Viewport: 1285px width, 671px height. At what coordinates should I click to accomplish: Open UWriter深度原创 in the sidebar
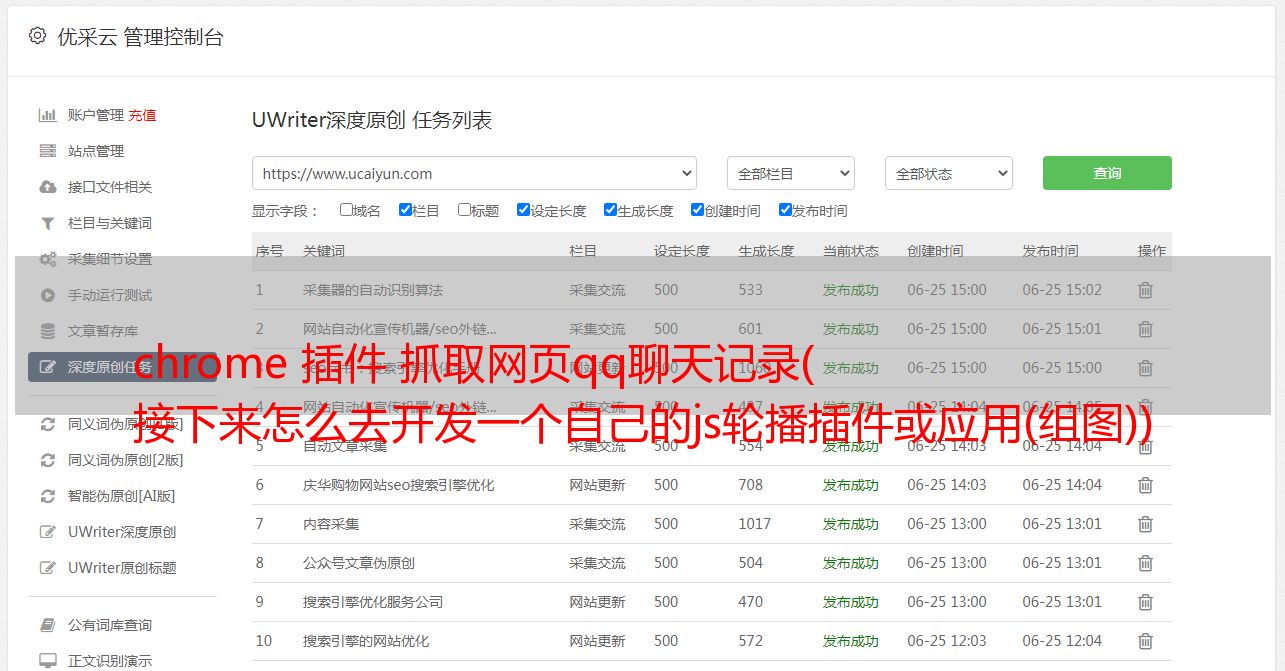coord(122,532)
